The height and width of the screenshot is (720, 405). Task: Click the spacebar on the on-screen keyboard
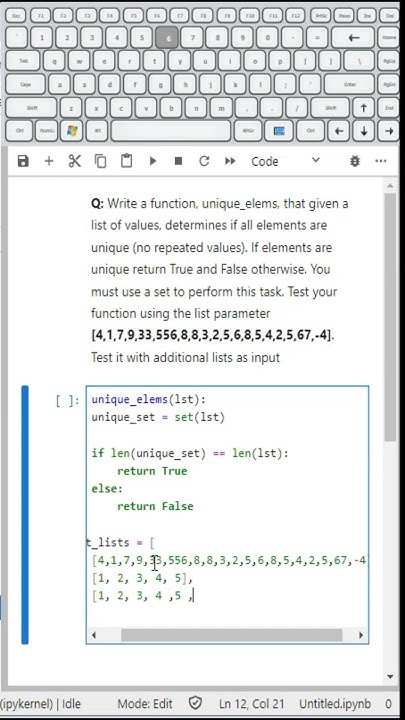[171, 131]
